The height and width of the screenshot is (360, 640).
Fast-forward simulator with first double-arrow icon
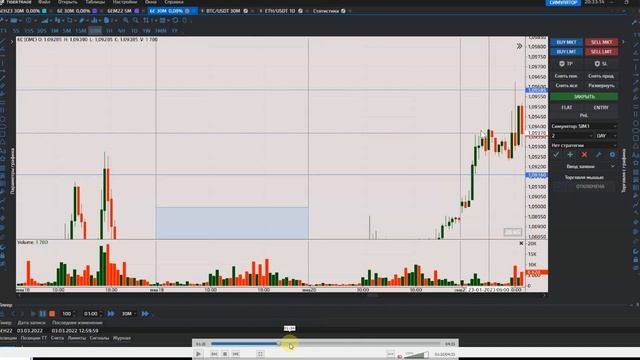click(x=111, y=313)
